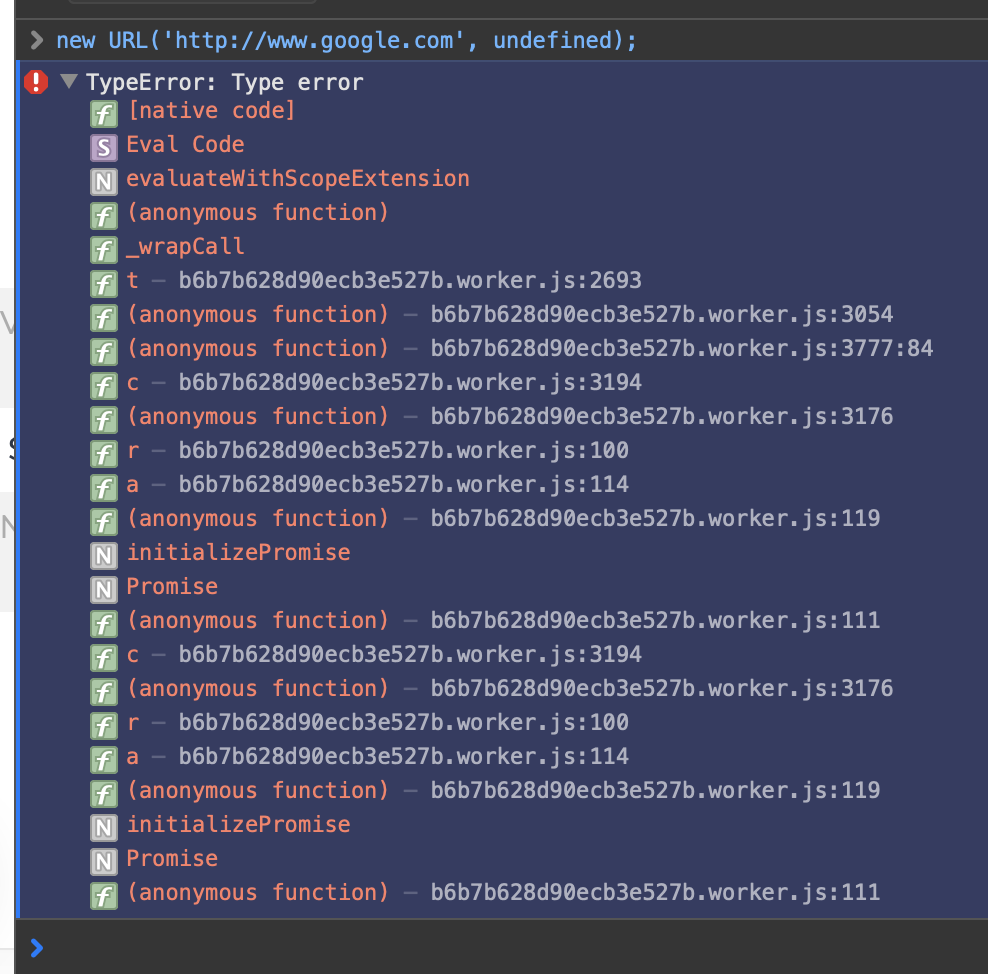
Task: Click the function icon on the second r frame
Action: 103,726
